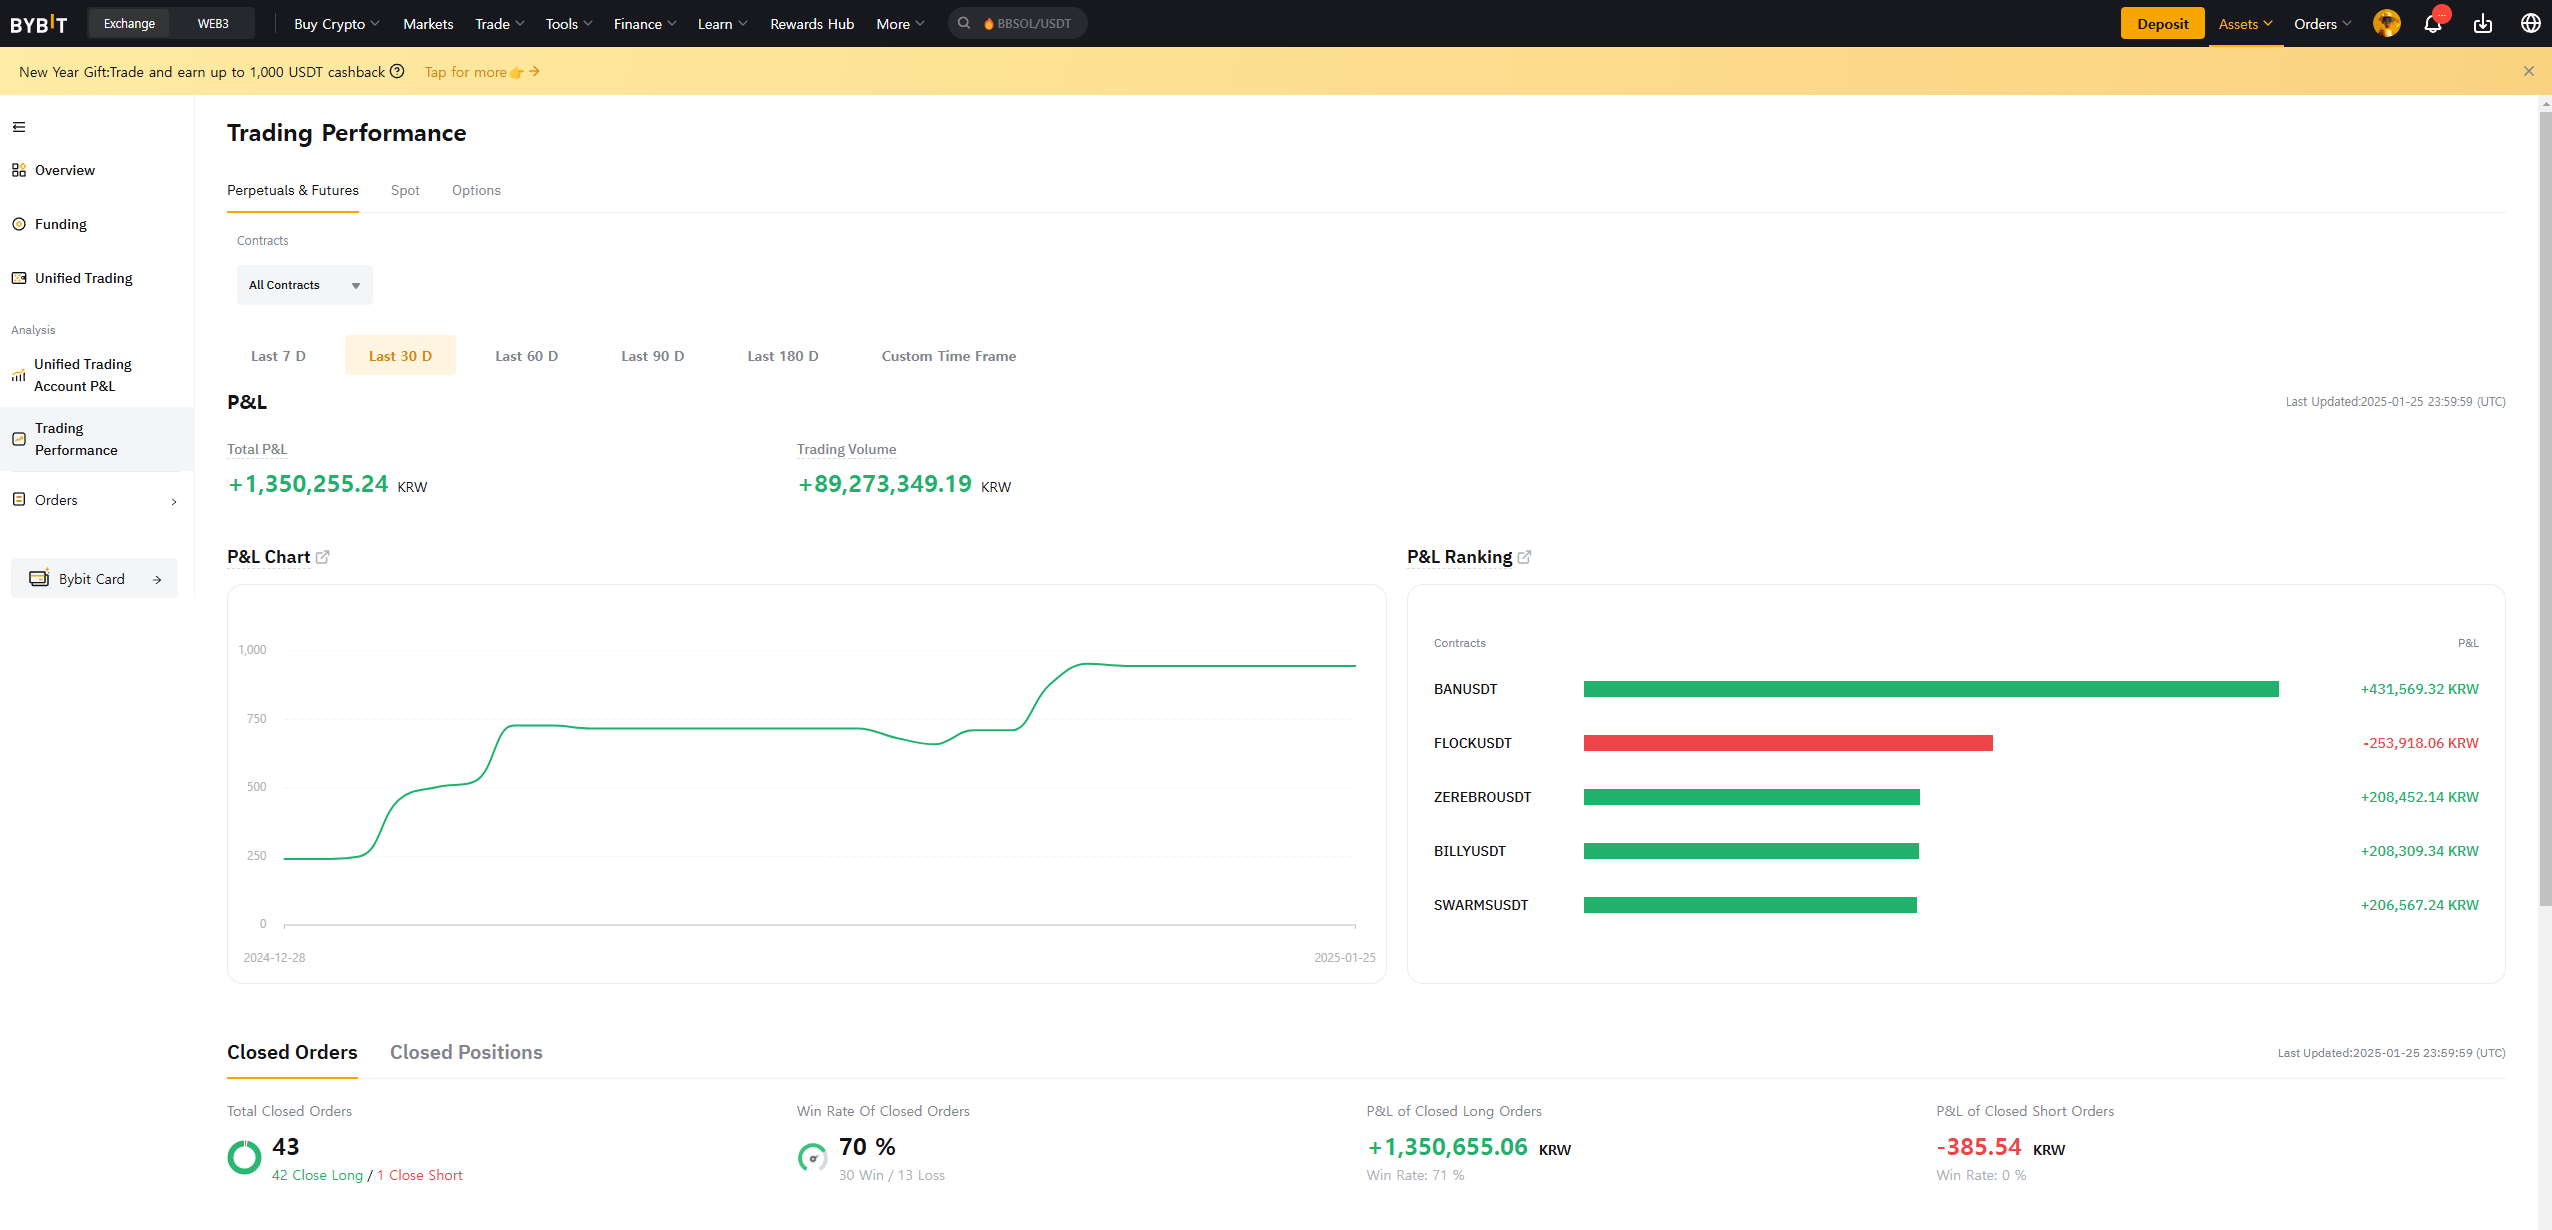Image resolution: width=2552 pixels, height=1230 pixels.
Task: Open Rewards Hub
Action: 812,24
